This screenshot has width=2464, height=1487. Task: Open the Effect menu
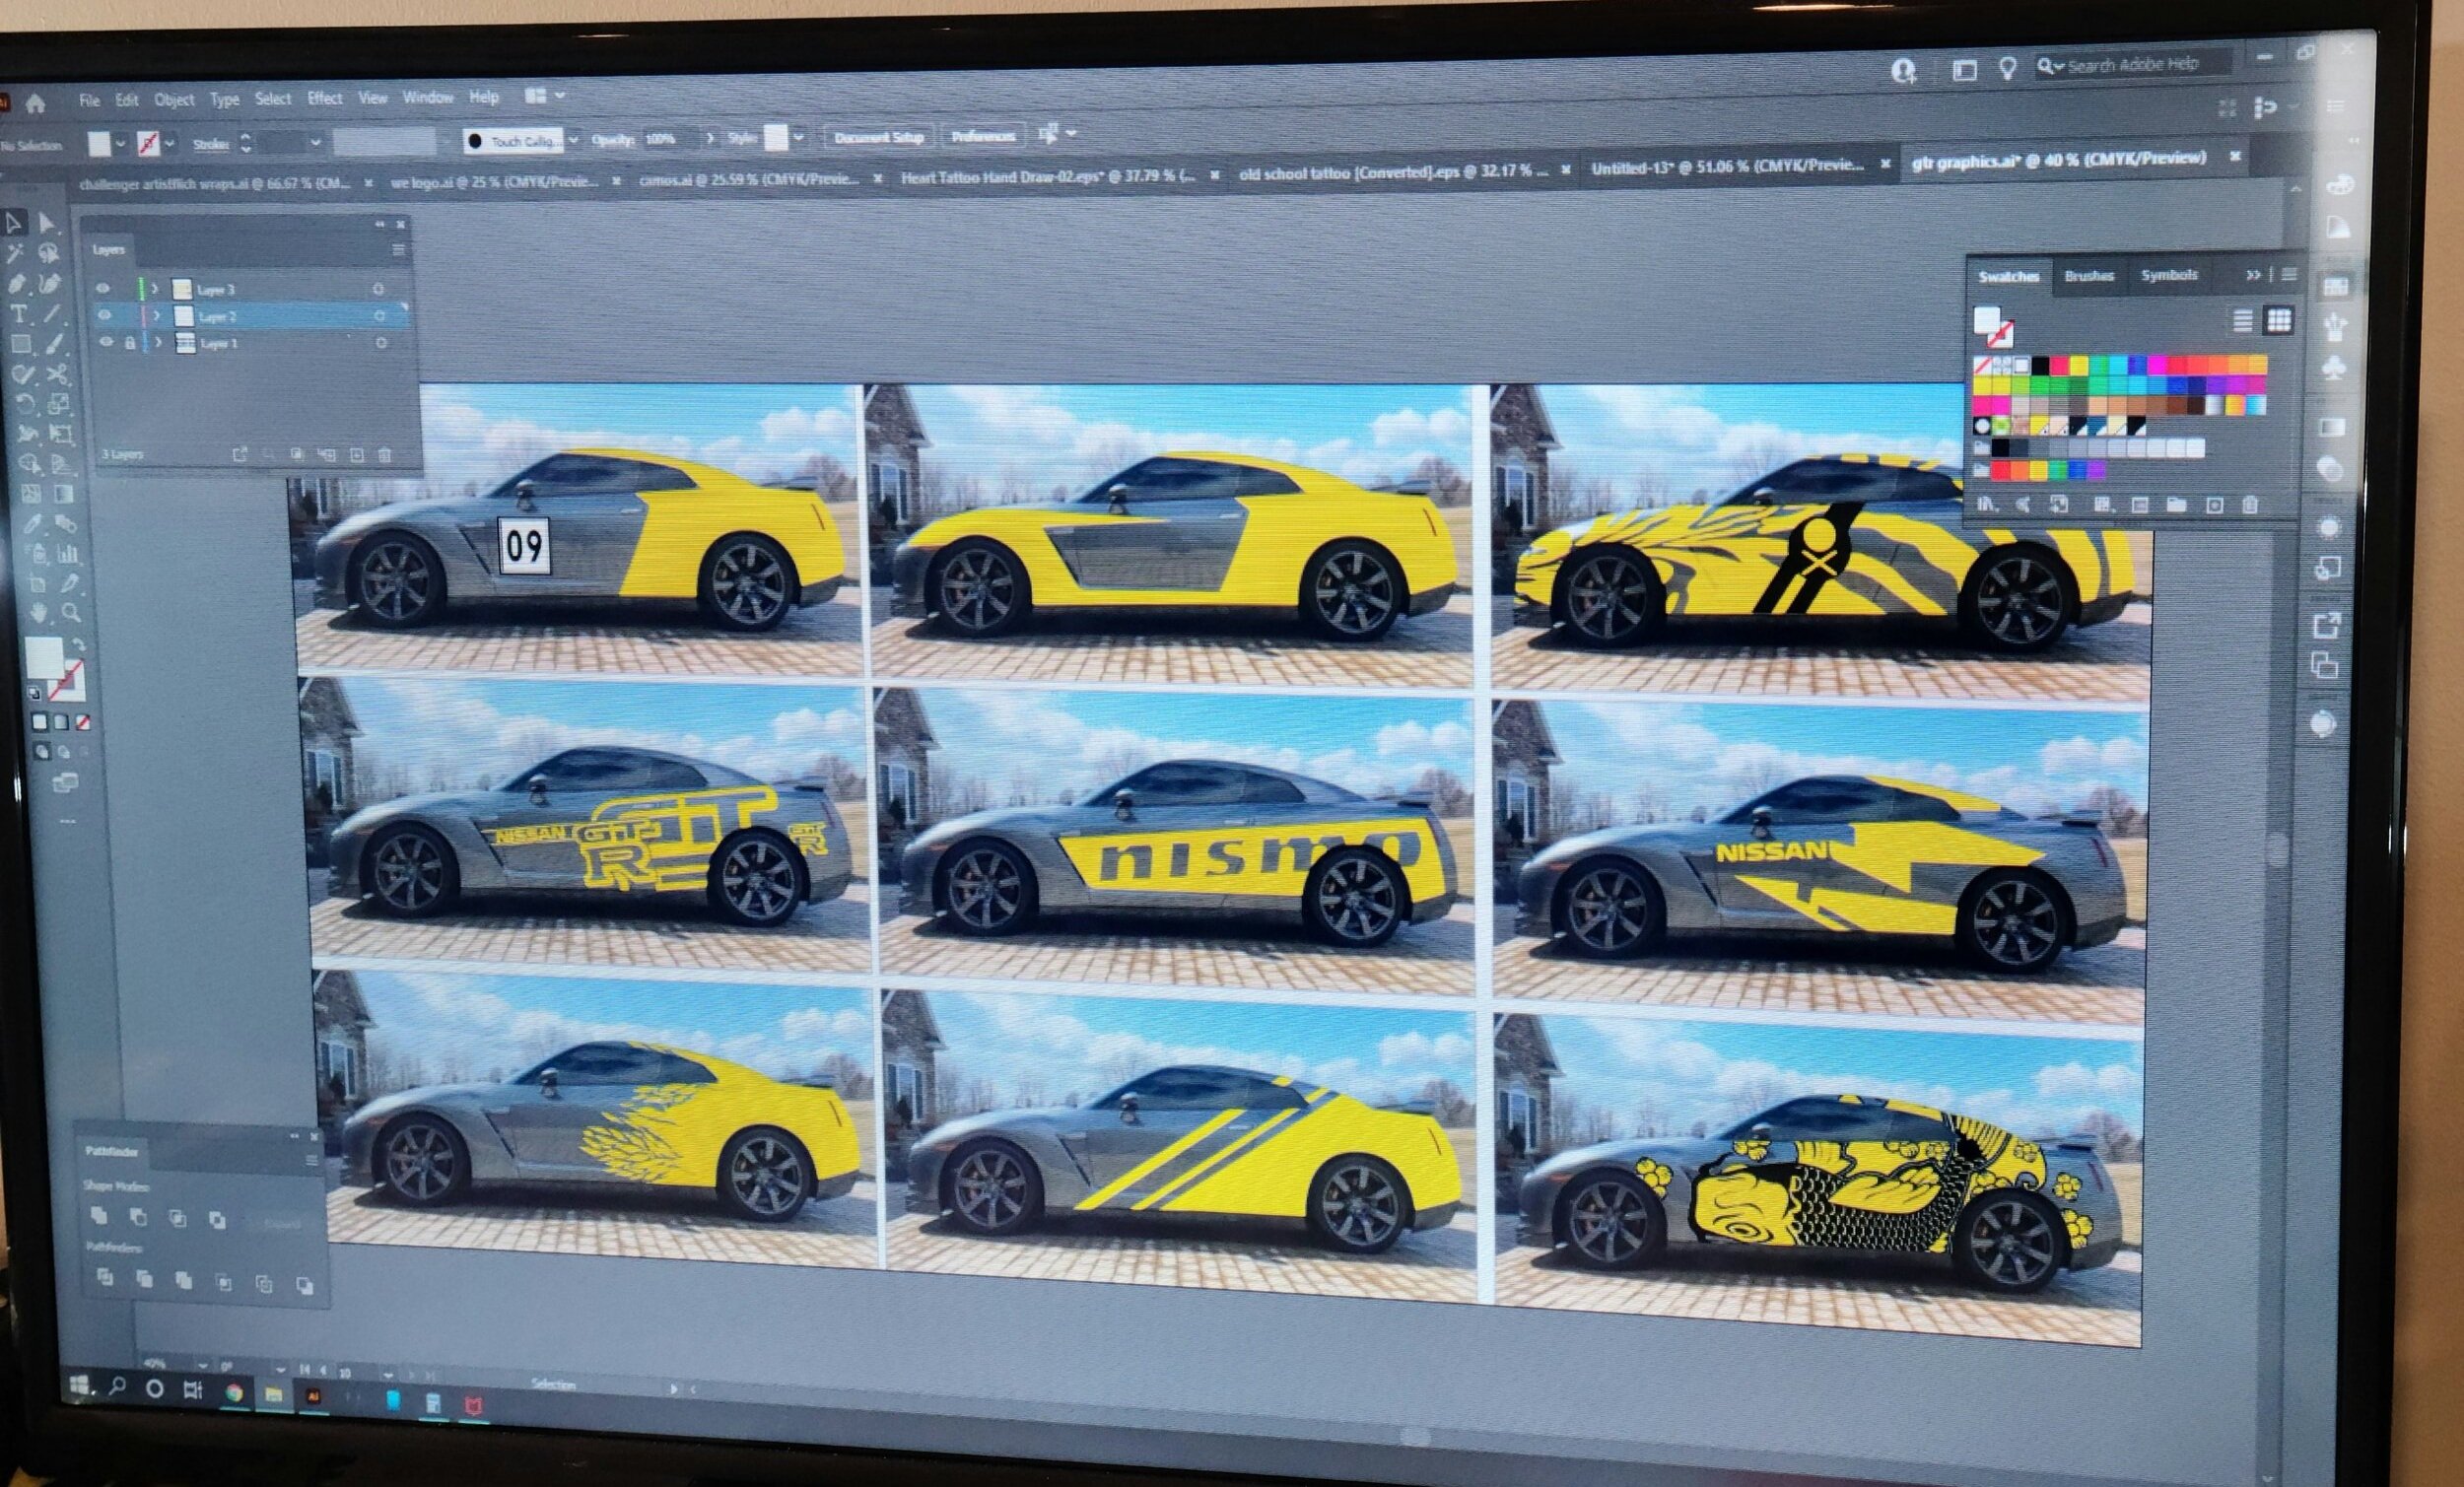324,98
